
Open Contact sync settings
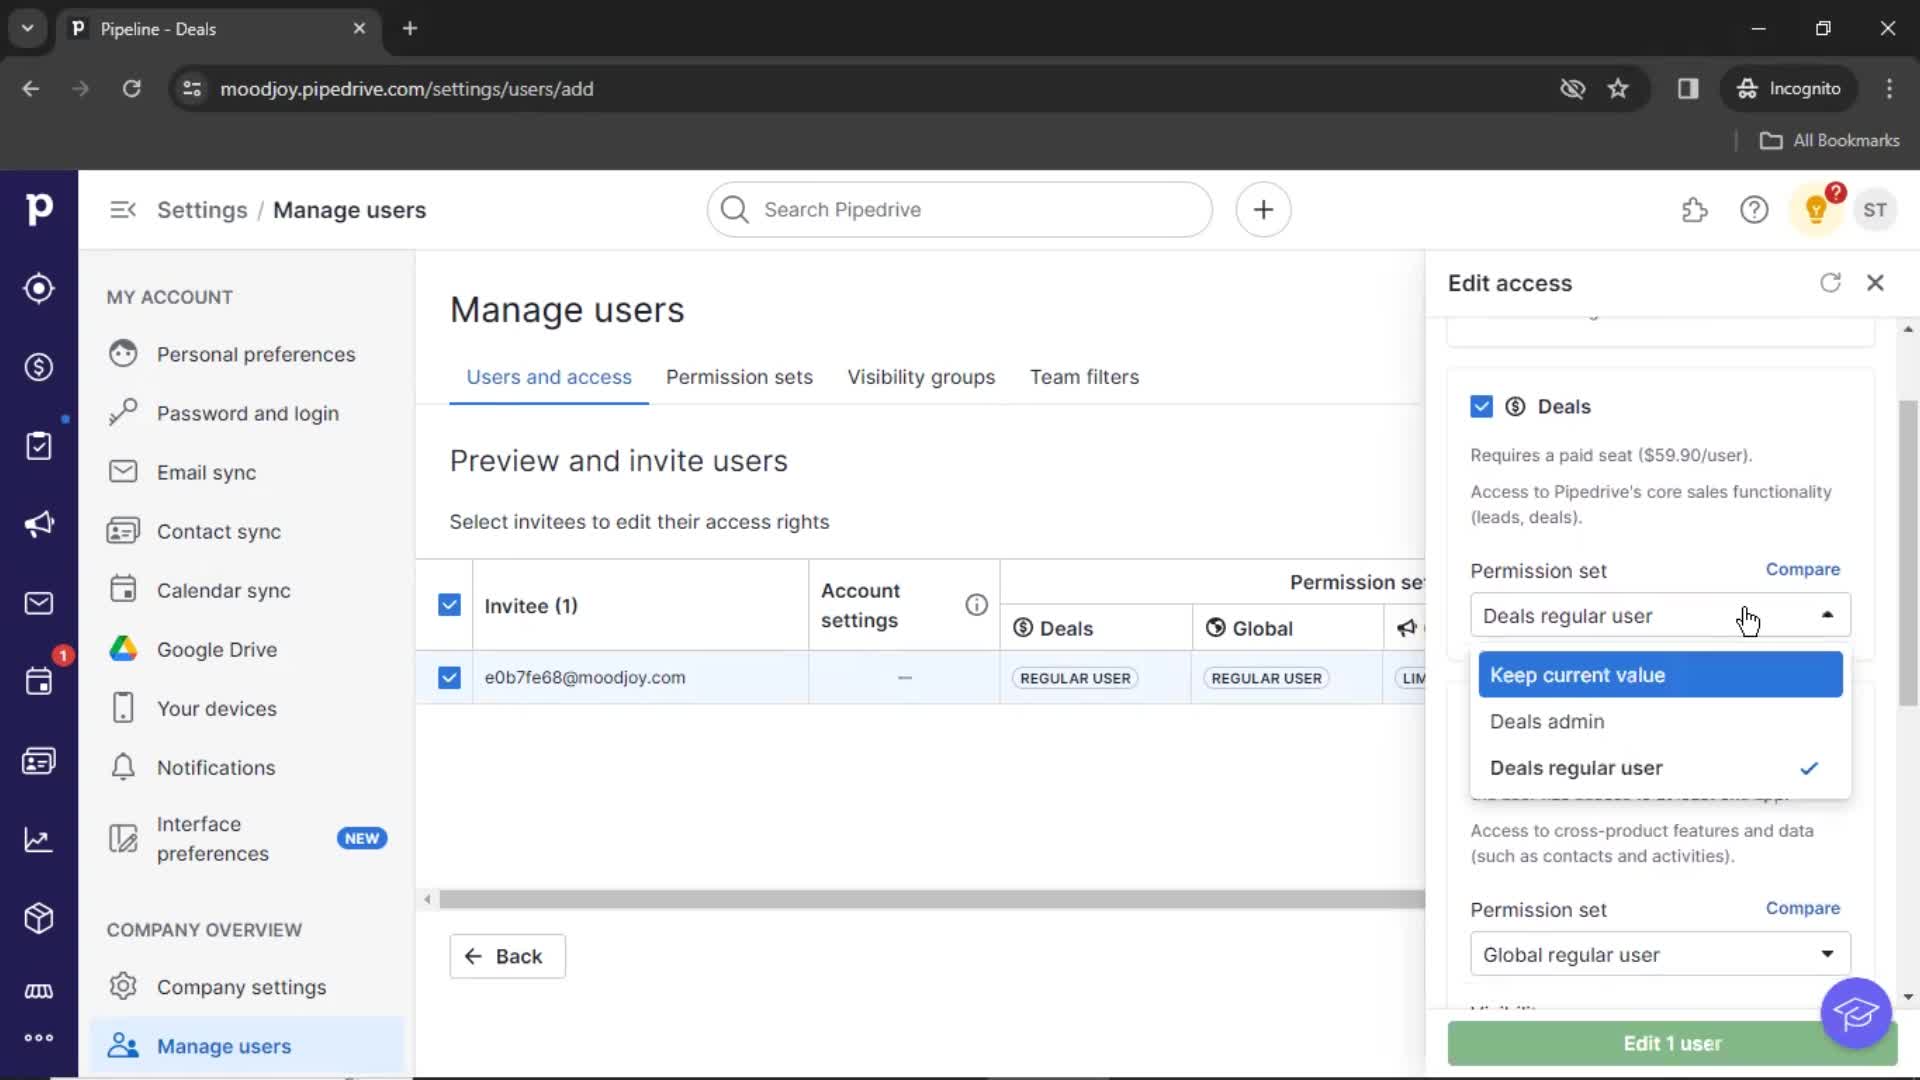pyautogui.click(x=246, y=531)
